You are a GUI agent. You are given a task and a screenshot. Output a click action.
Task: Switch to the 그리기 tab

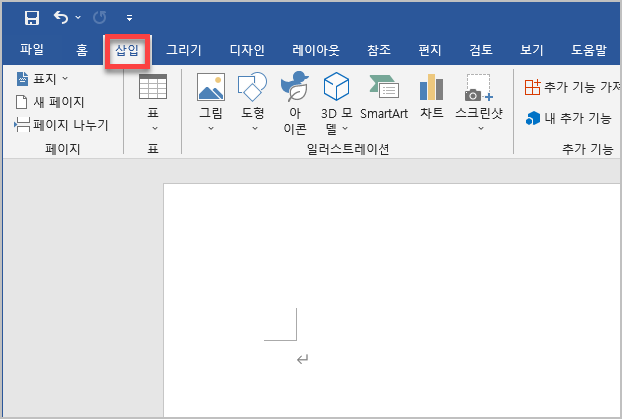[183, 50]
